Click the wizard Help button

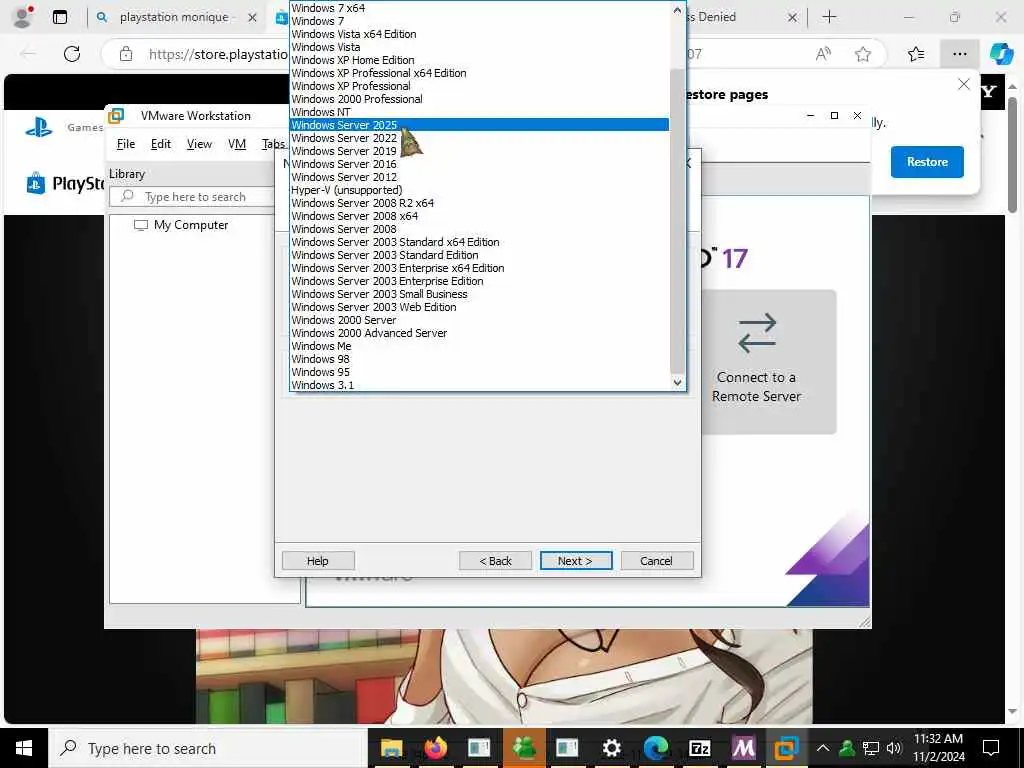coord(318,561)
